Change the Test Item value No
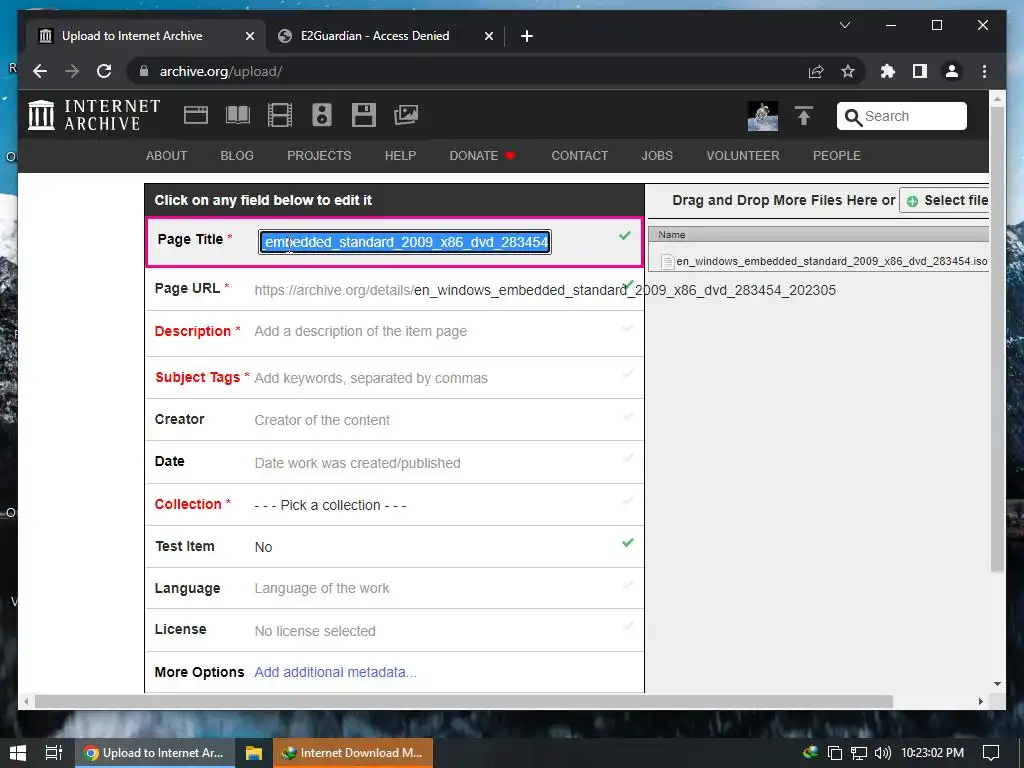 click(263, 547)
